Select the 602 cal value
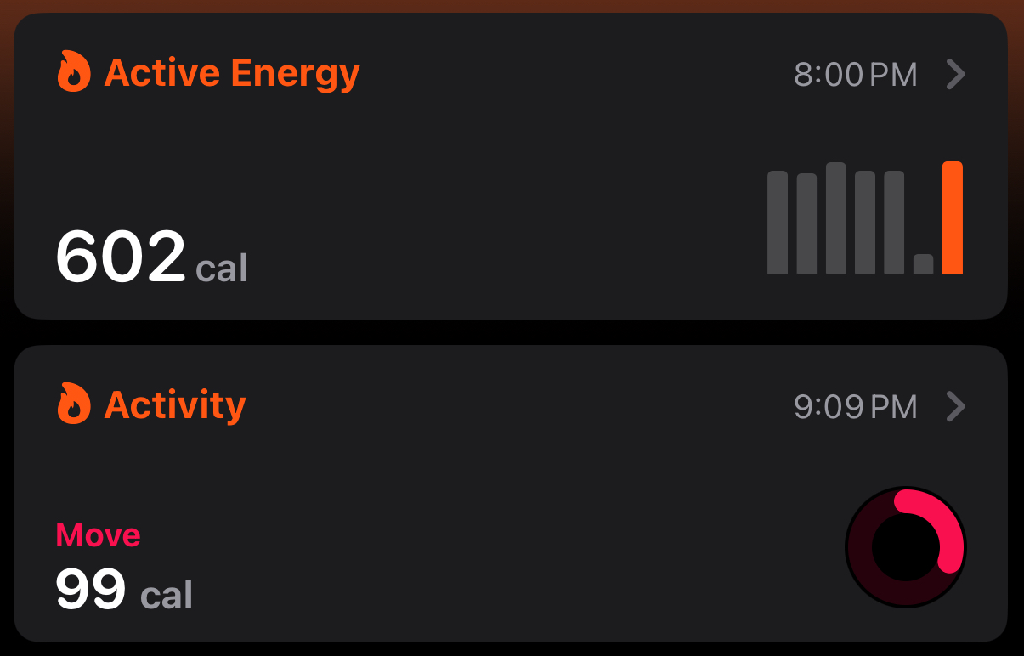The height and width of the screenshot is (656, 1024). point(152,256)
